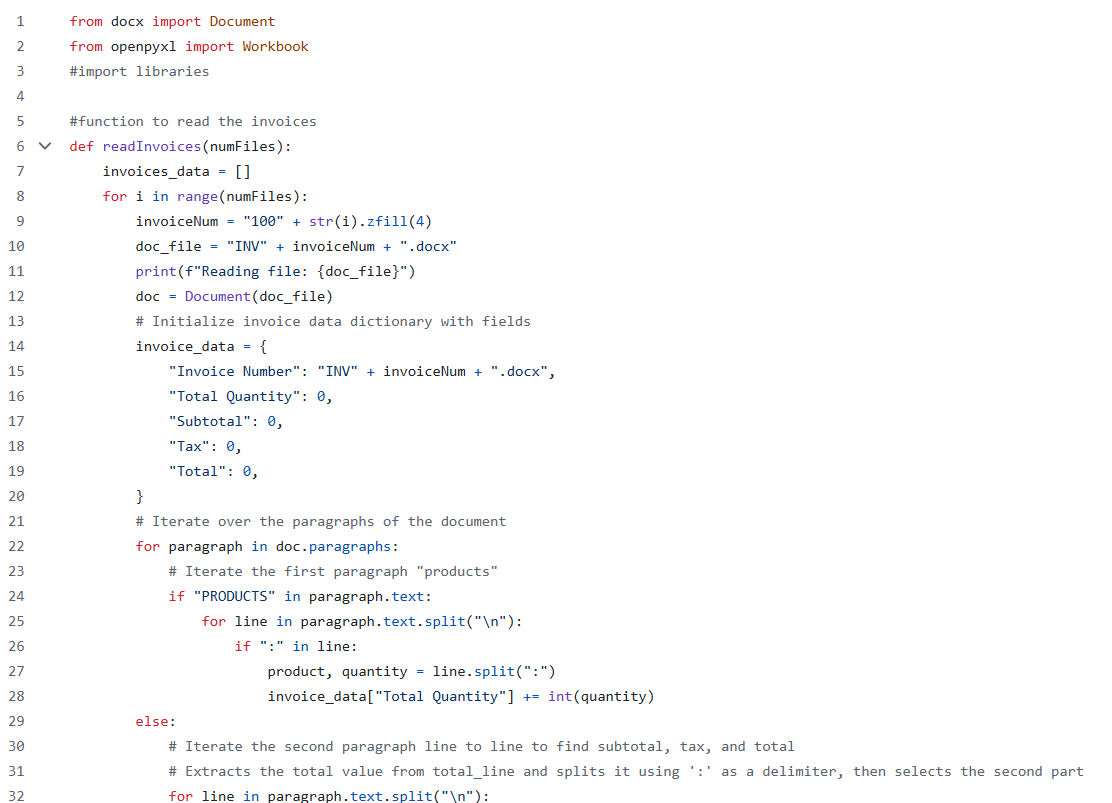Click 'invoices_data = []' assignment

click(x=177, y=171)
